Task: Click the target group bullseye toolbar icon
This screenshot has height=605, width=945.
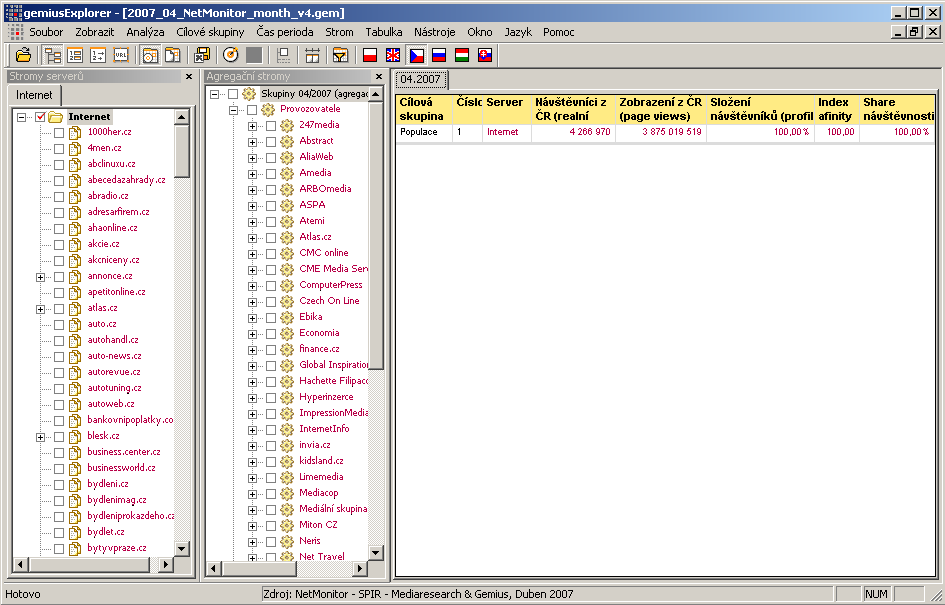Action: tap(231, 55)
